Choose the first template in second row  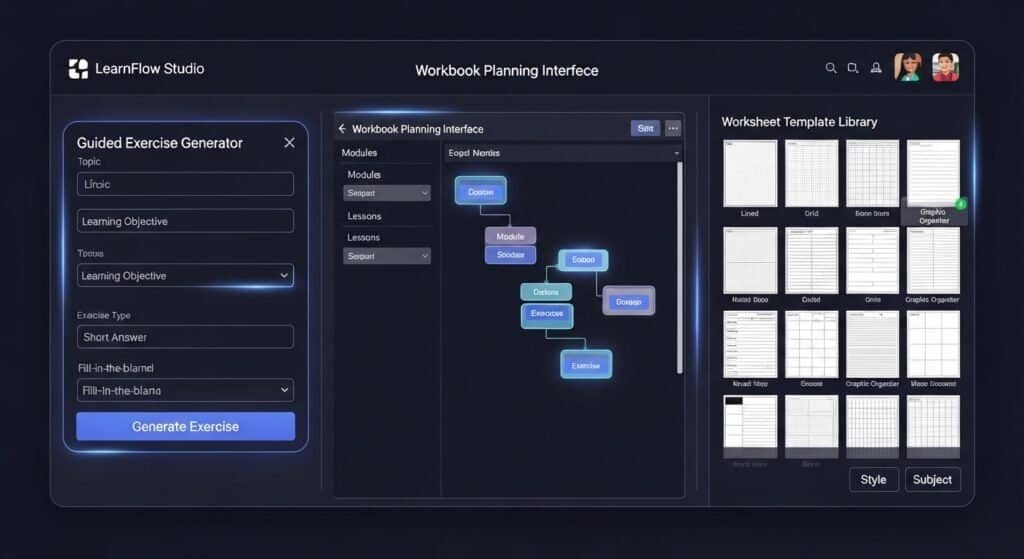(x=750, y=261)
